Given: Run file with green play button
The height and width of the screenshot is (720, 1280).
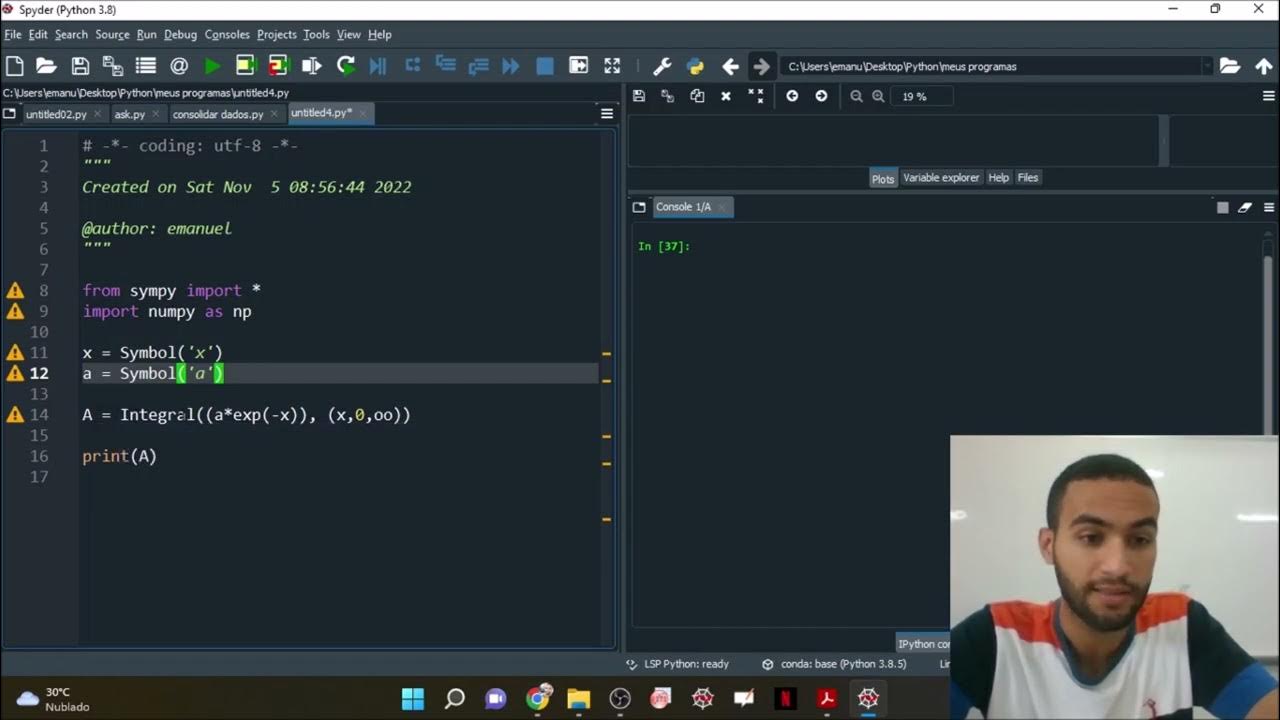Looking at the screenshot, I should coord(212,66).
